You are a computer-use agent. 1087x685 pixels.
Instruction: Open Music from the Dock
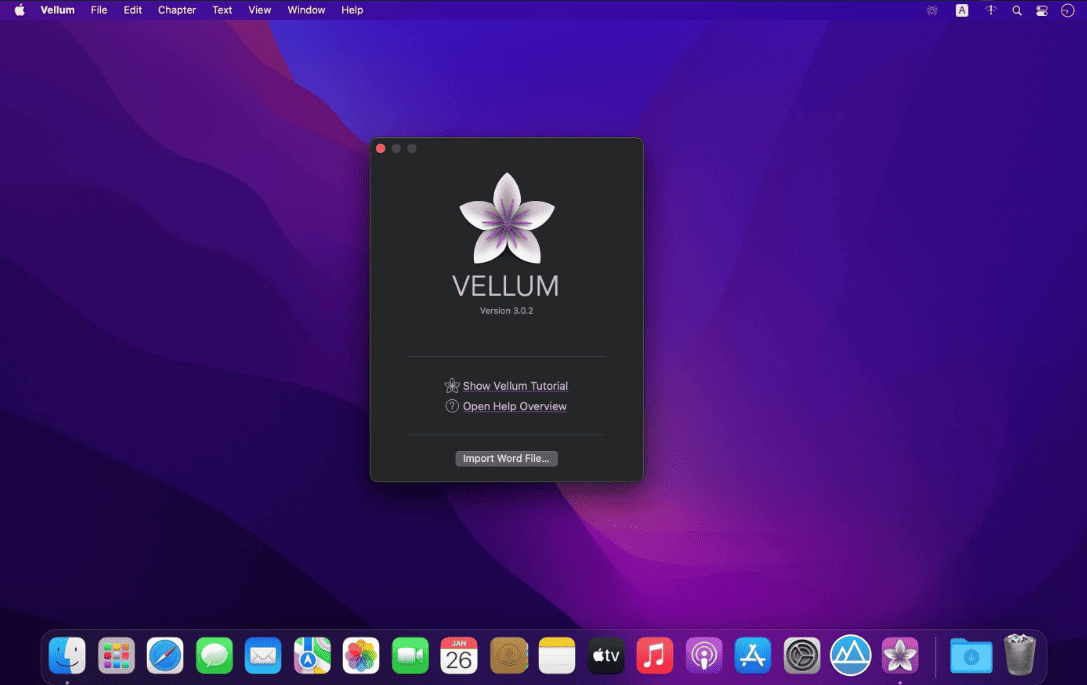[654, 655]
